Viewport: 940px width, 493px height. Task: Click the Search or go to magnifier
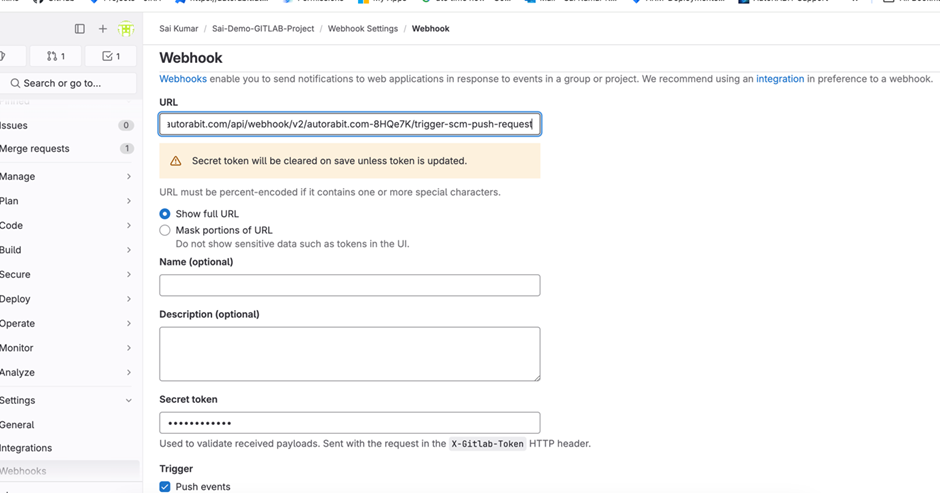click(x=15, y=83)
